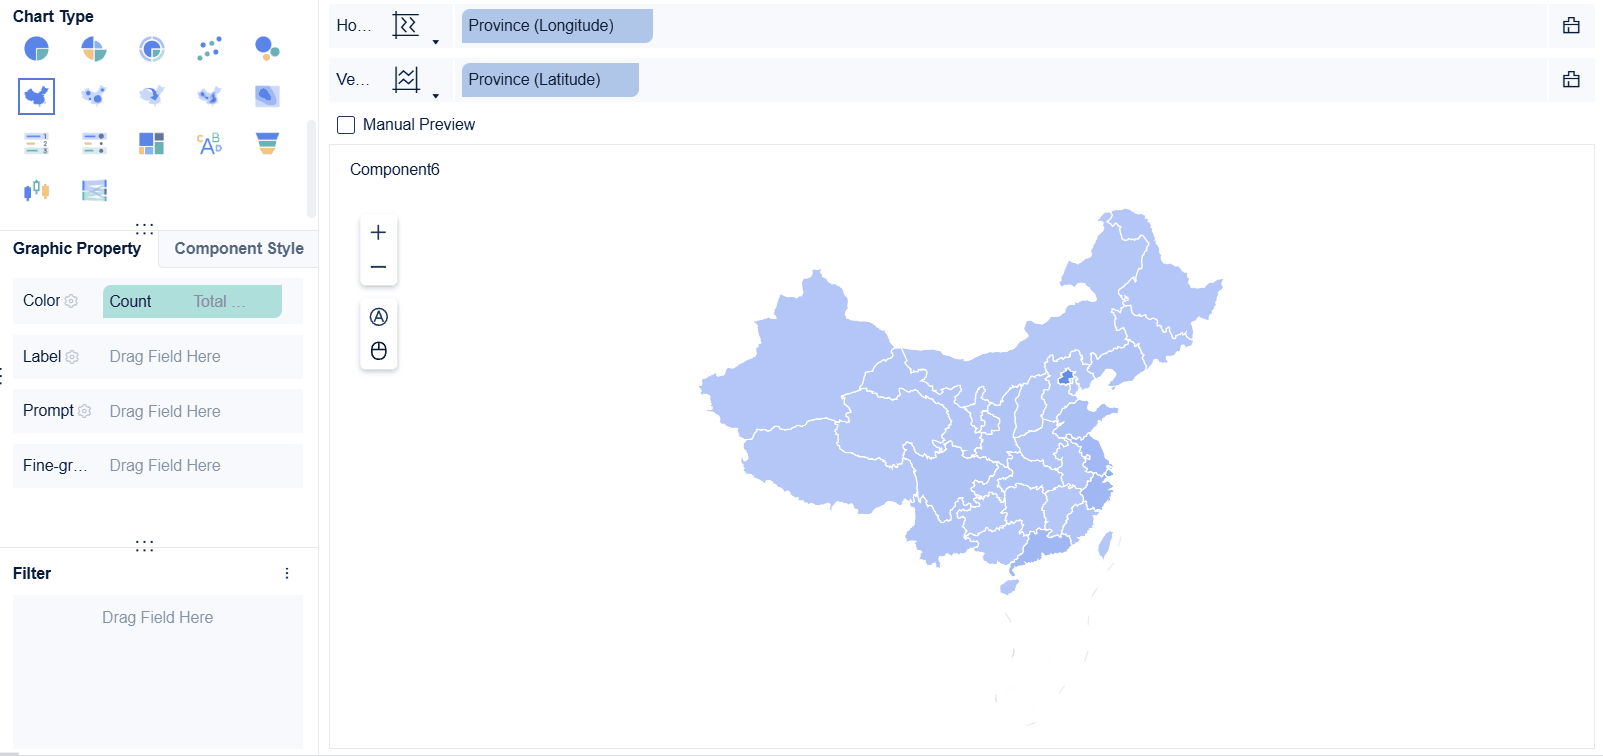The width and height of the screenshot is (1603, 756).
Task: Choose the funnel chart type
Action: (x=267, y=143)
